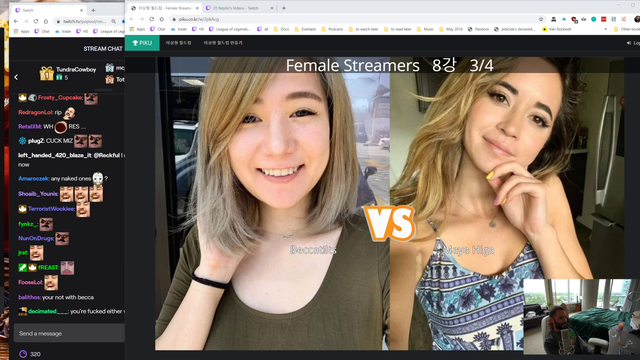The image size is (640, 360).
Task: Open League of Legends bookmark in piku window
Action: pos(229,29)
